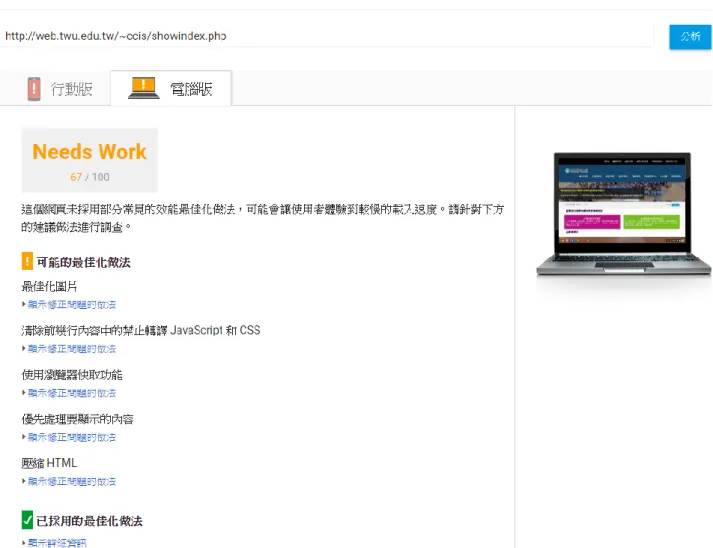Click the Needs Work score box

click(90, 161)
